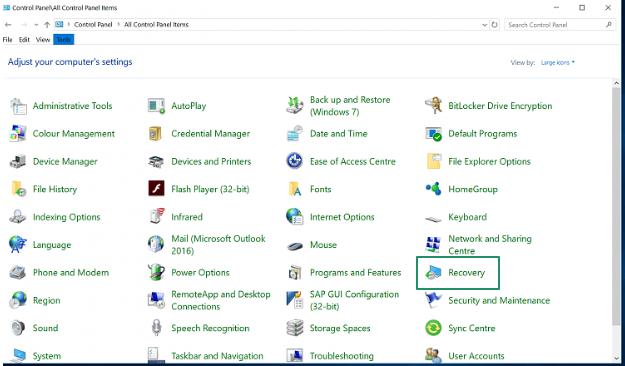
Task: Open Network and Sharing Centre icon
Action: point(433,244)
